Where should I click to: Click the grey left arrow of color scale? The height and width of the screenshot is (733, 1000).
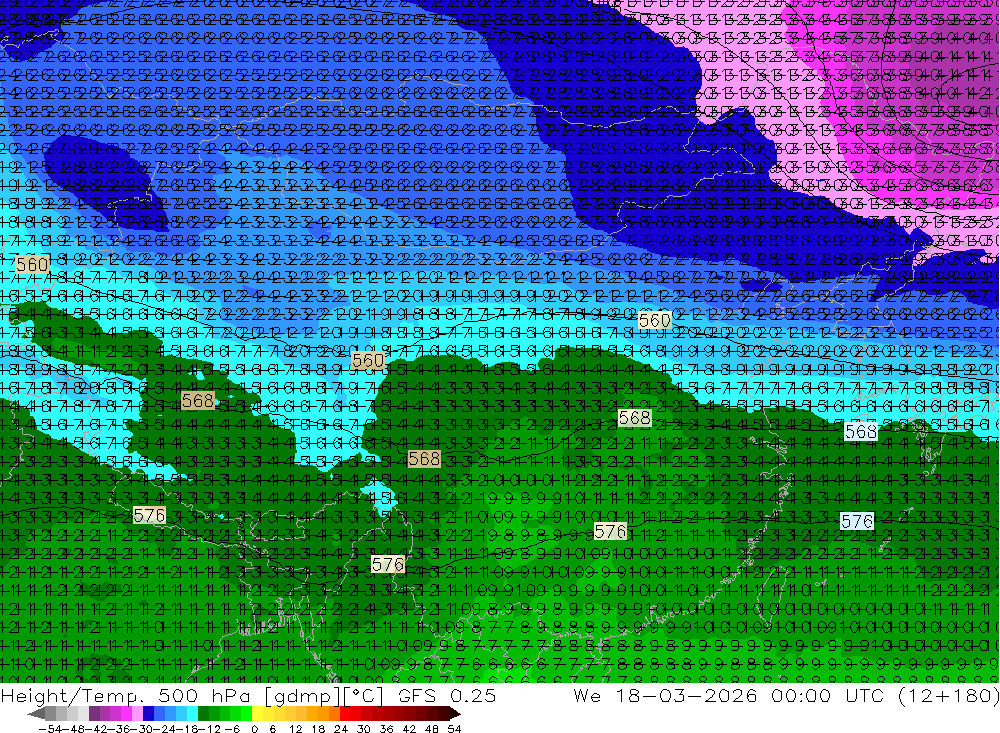[36, 714]
